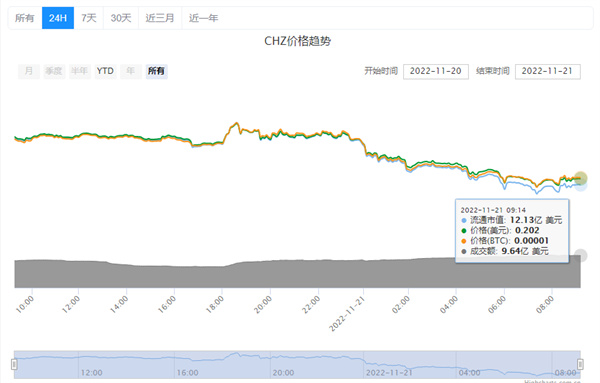This screenshot has width=600, height=383.
Task: Click the CHZ价格趋势 chart title
Action: (x=297, y=41)
